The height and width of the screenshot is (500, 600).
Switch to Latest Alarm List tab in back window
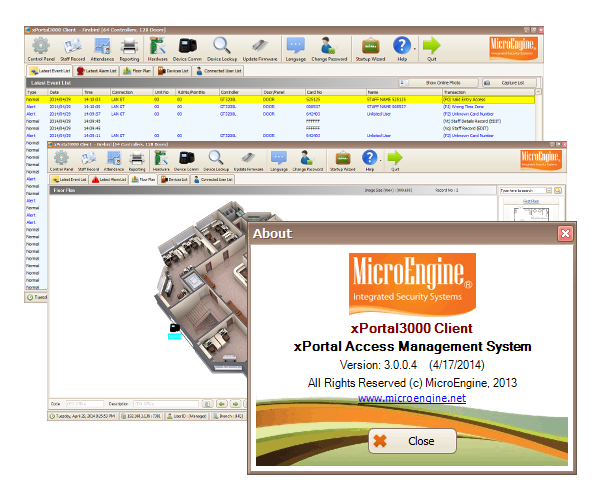point(97,71)
